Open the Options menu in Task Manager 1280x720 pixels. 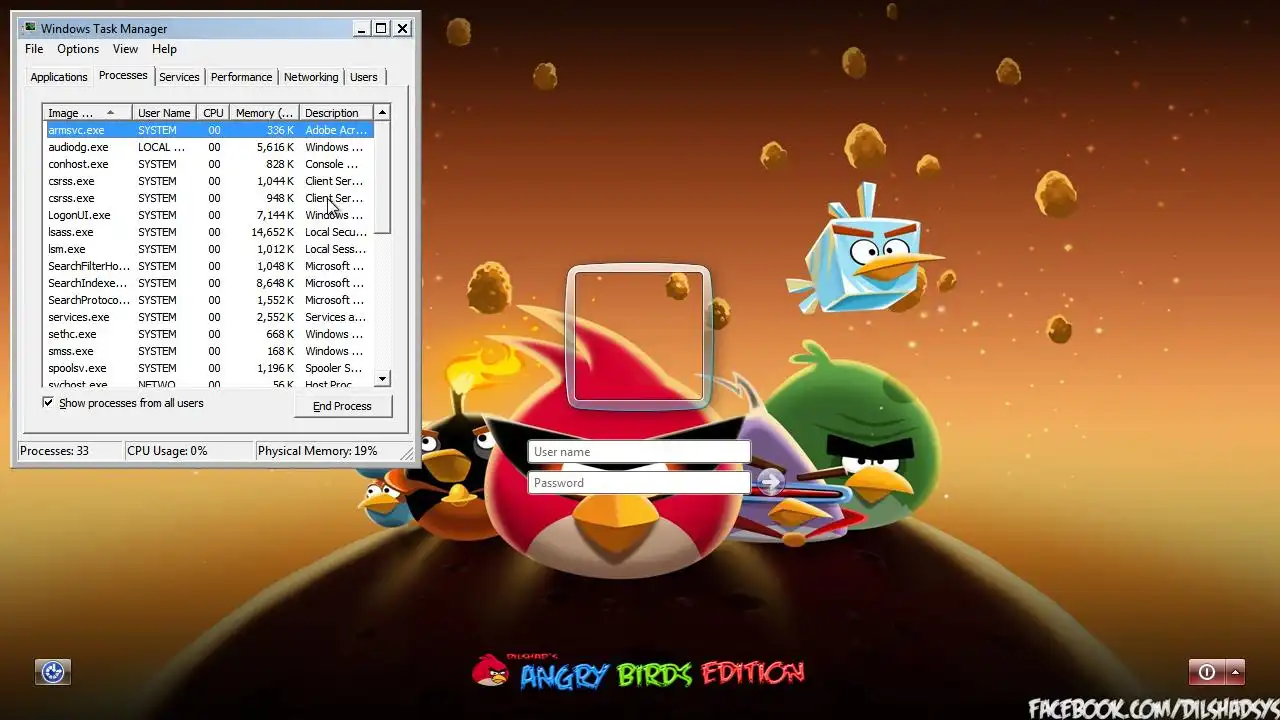(x=78, y=49)
